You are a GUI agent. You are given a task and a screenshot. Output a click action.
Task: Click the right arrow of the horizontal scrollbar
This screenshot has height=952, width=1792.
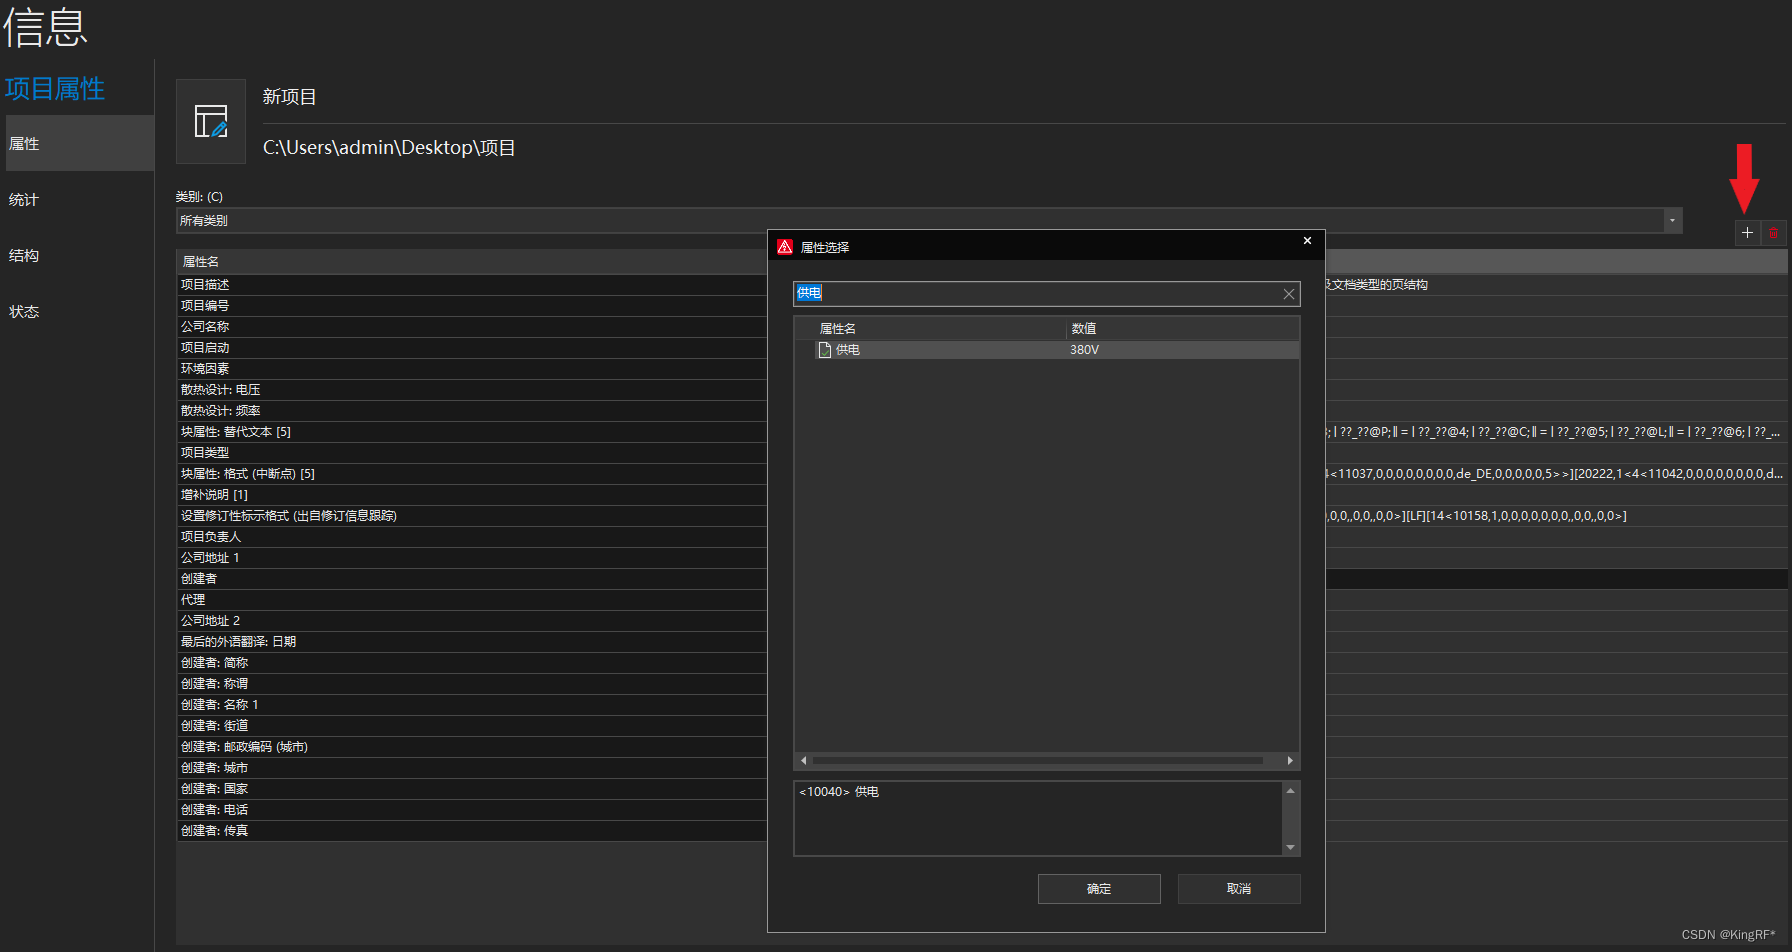1290,761
